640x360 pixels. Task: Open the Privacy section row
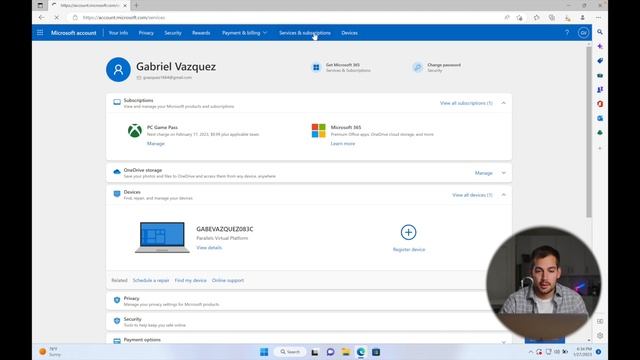click(309, 301)
